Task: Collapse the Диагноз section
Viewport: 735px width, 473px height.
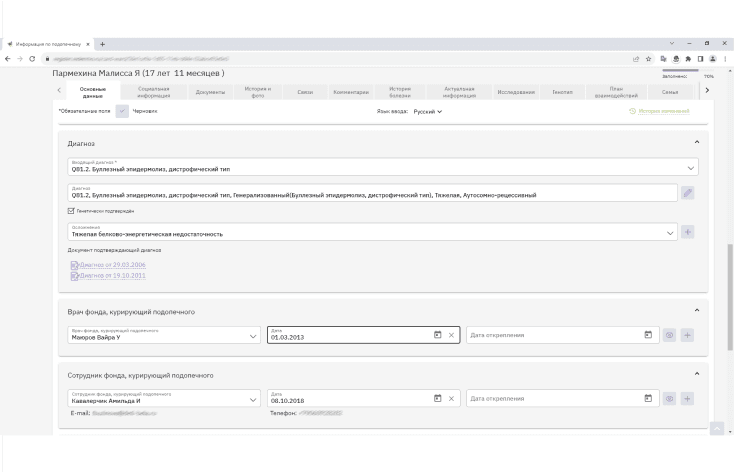Action: [x=697, y=142]
